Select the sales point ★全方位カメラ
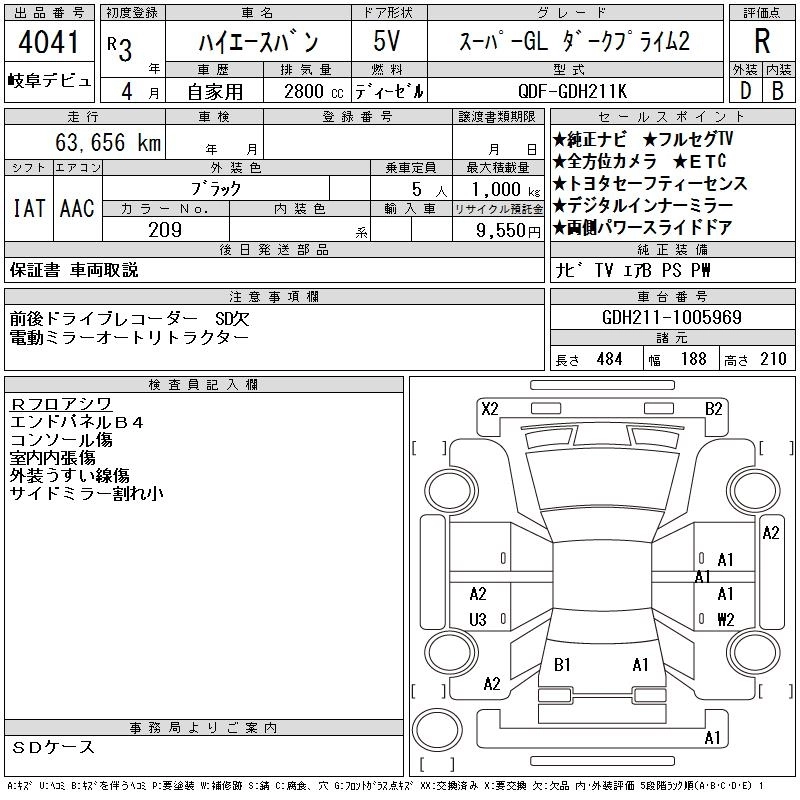Image resolution: width=800 pixels, height=800 pixels. [x=605, y=162]
